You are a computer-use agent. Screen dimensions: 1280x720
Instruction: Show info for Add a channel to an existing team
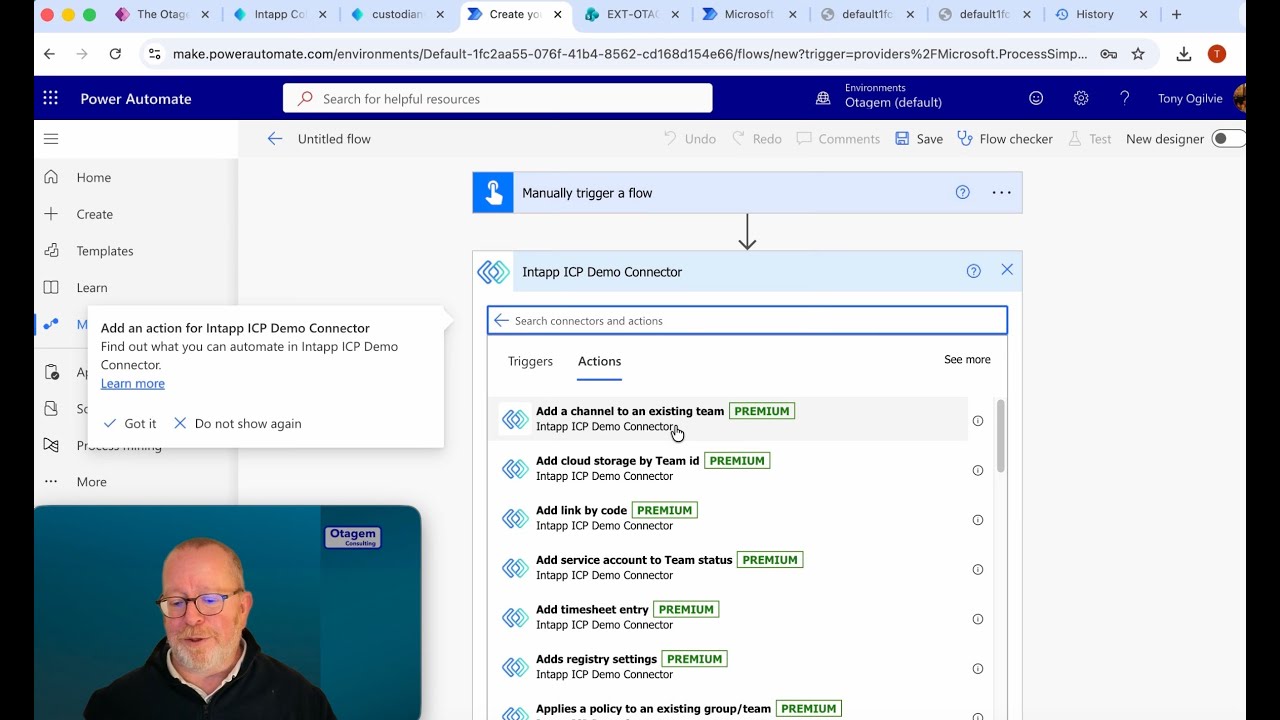978,421
